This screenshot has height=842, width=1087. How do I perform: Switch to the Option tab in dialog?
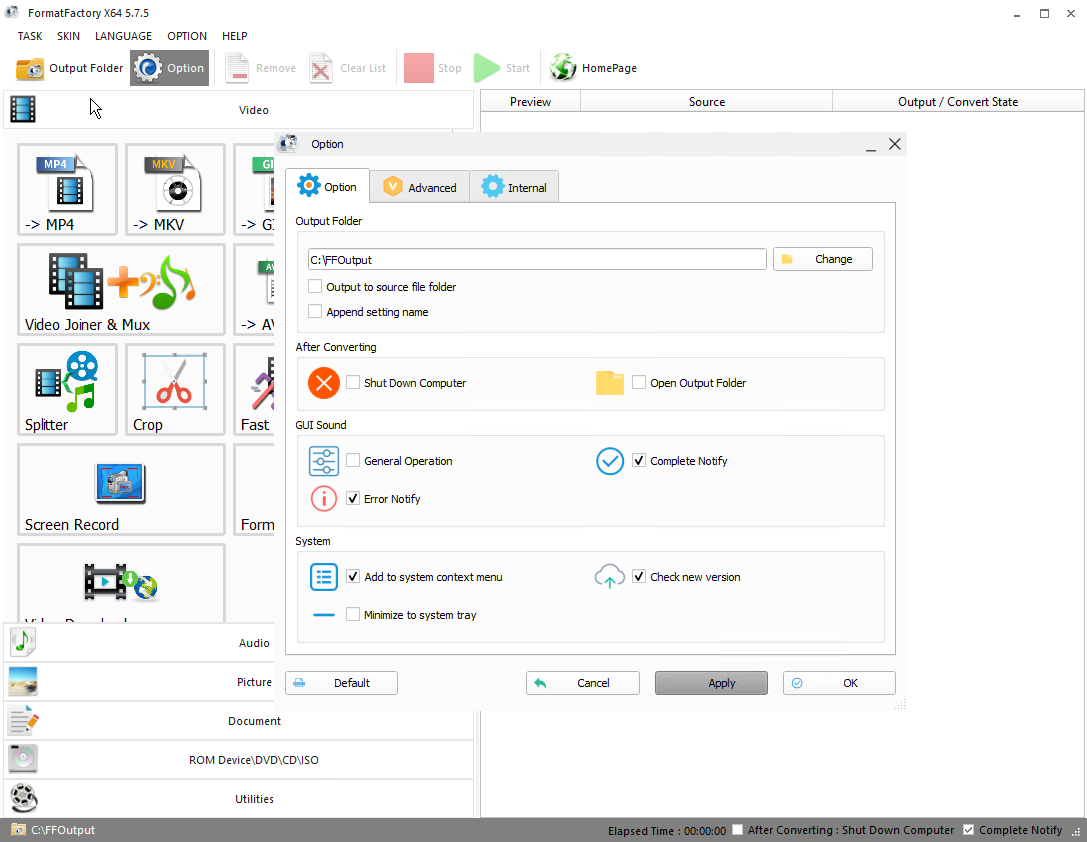point(327,186)
